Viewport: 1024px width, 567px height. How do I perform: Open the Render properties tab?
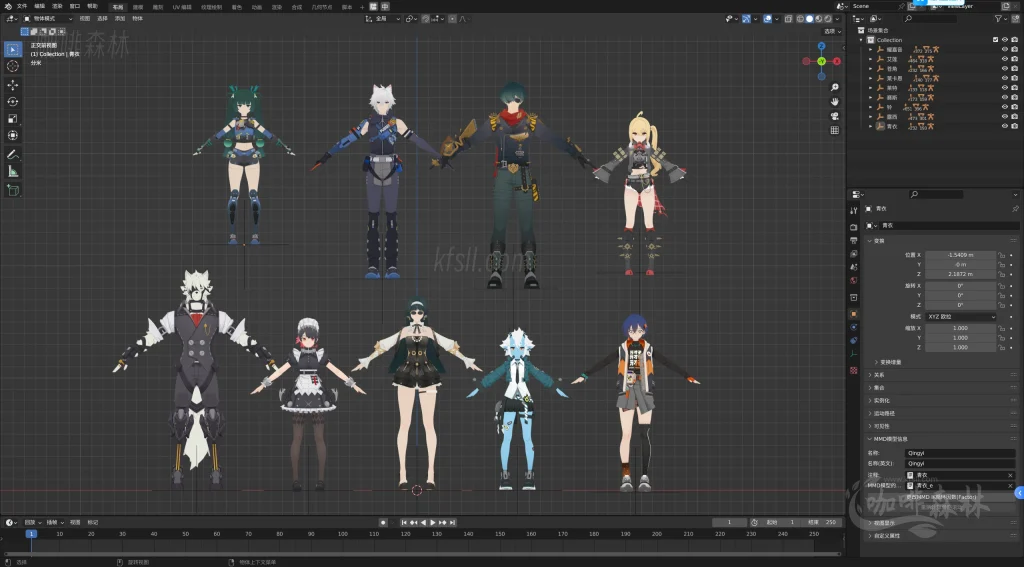pyautogui.click(x=854, y=227)
